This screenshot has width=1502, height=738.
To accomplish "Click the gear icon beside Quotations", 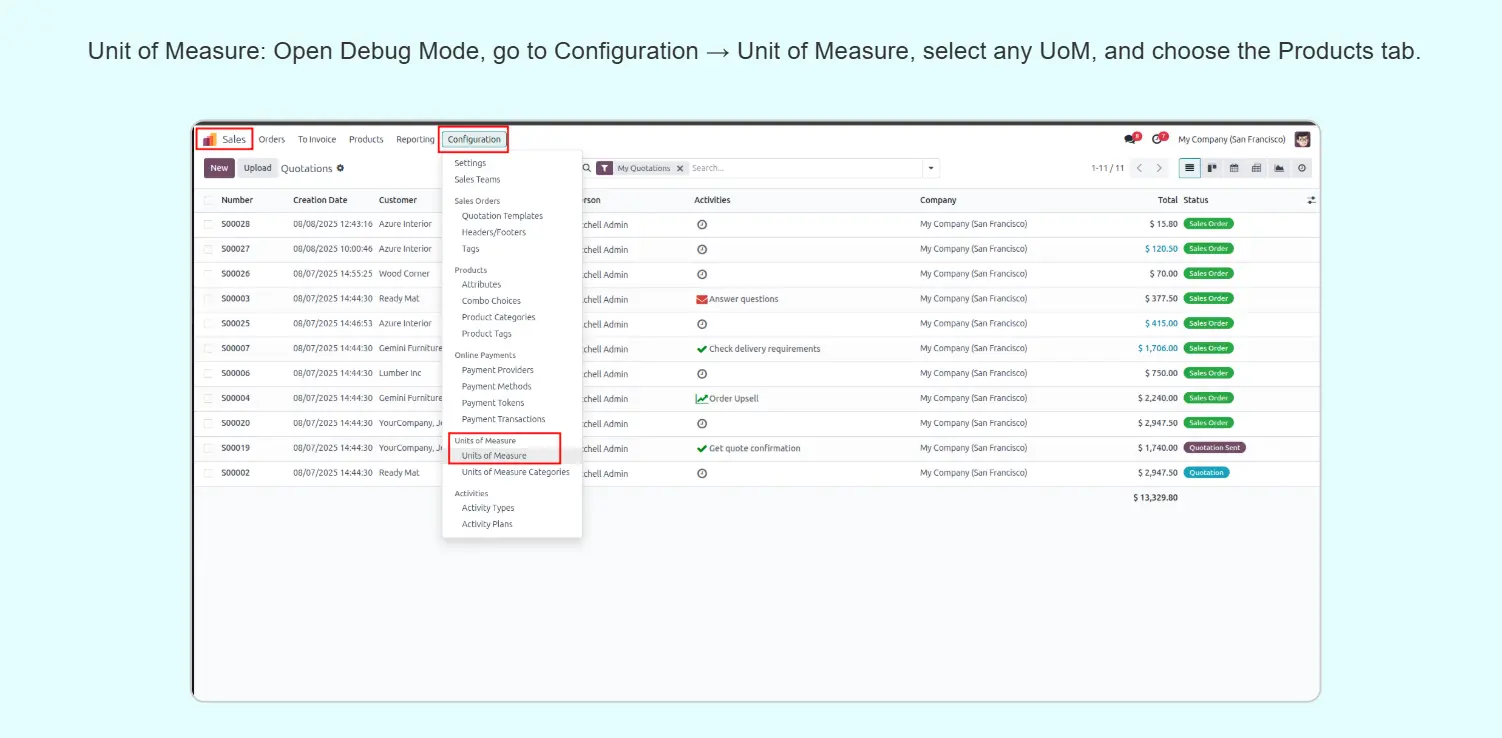I will 340,168.
